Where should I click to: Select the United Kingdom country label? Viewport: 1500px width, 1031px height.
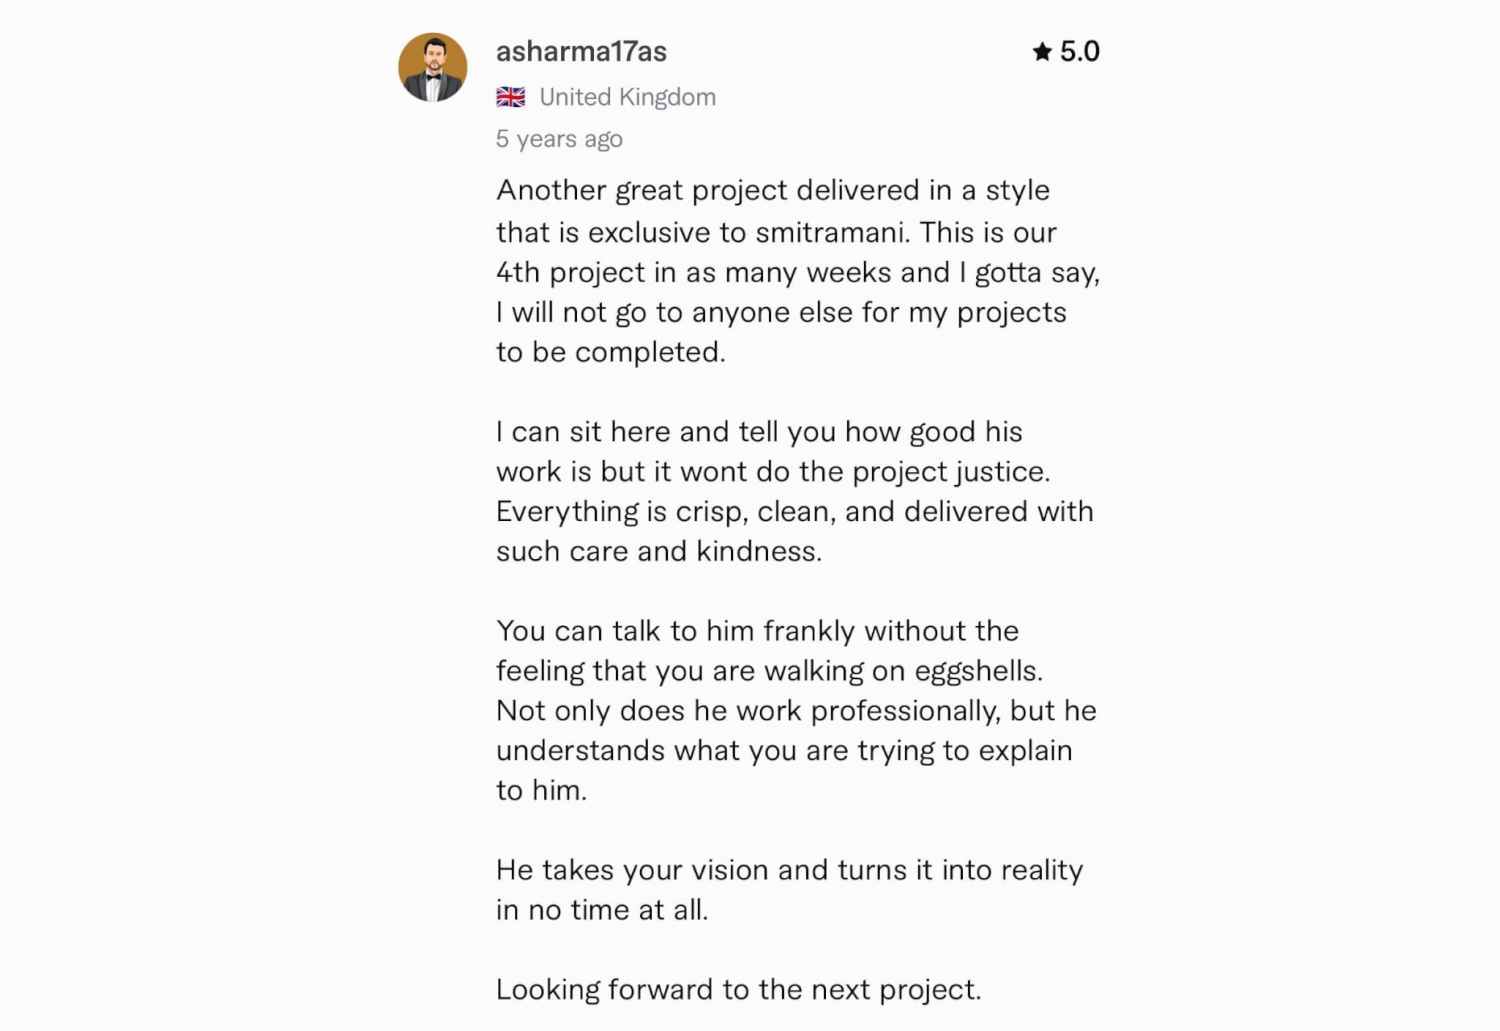(627, 97)
